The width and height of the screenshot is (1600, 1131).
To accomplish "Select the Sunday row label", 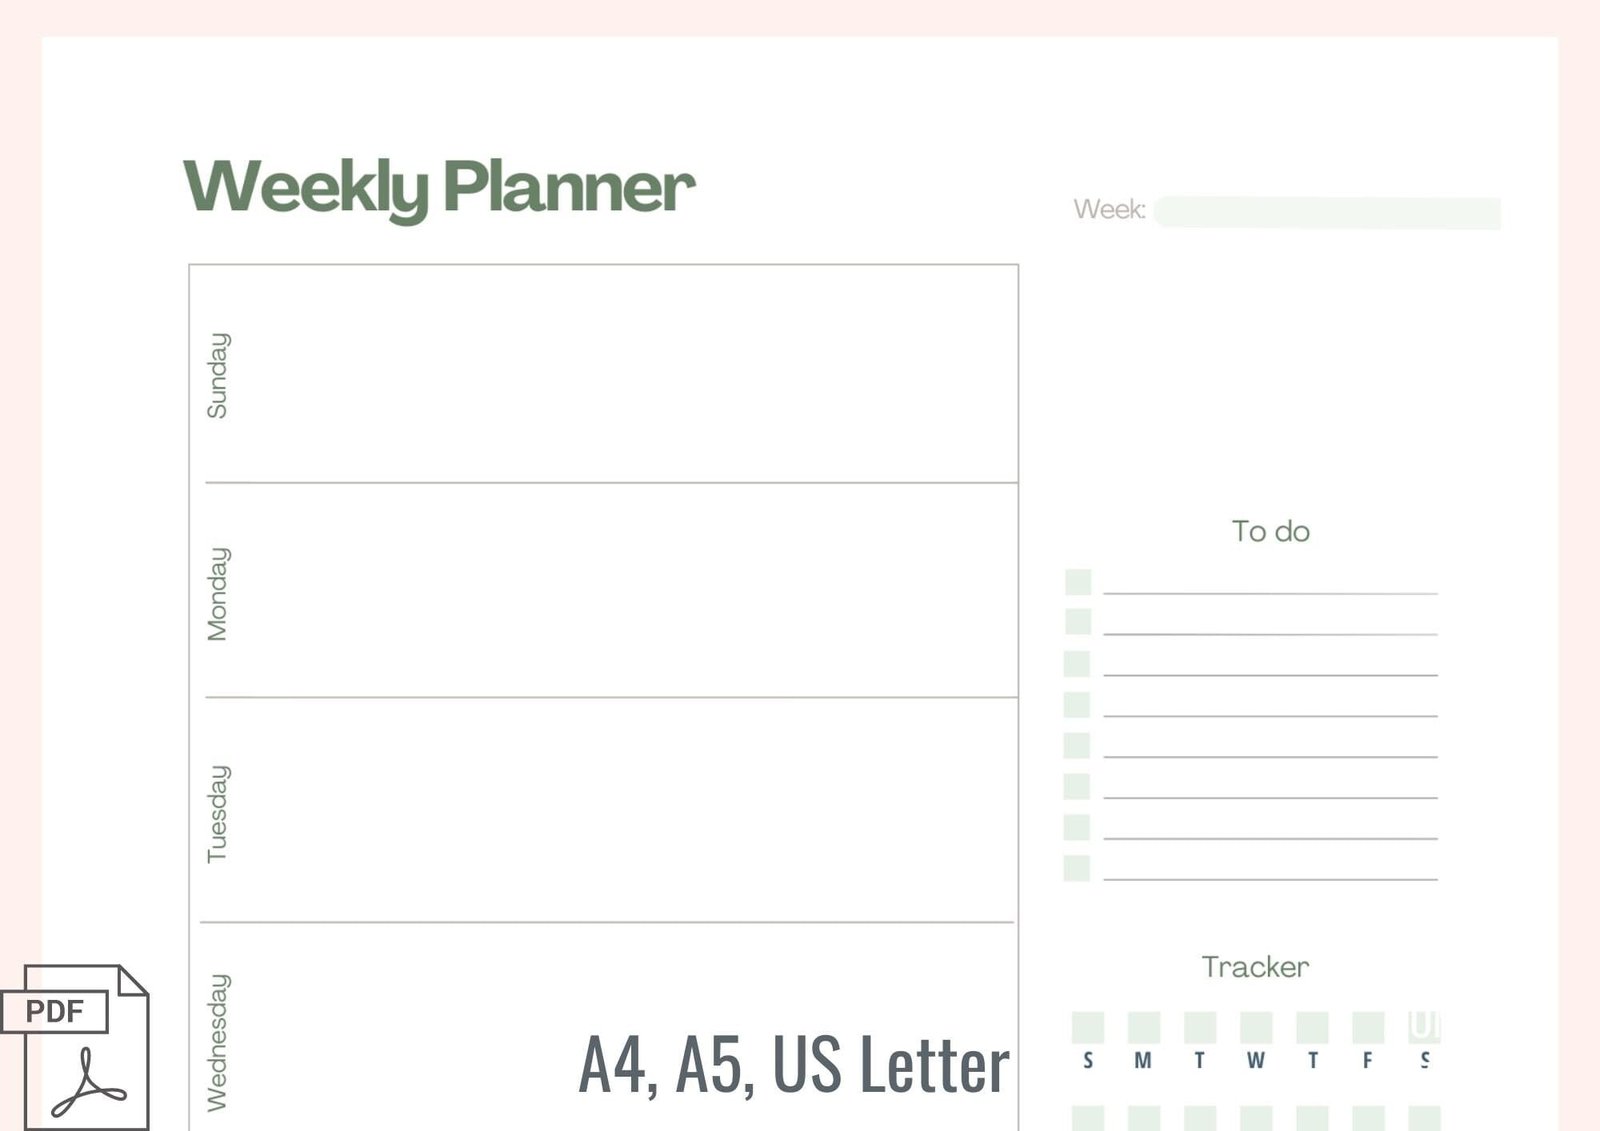I will pyautogui.click(x=217, y=375).
